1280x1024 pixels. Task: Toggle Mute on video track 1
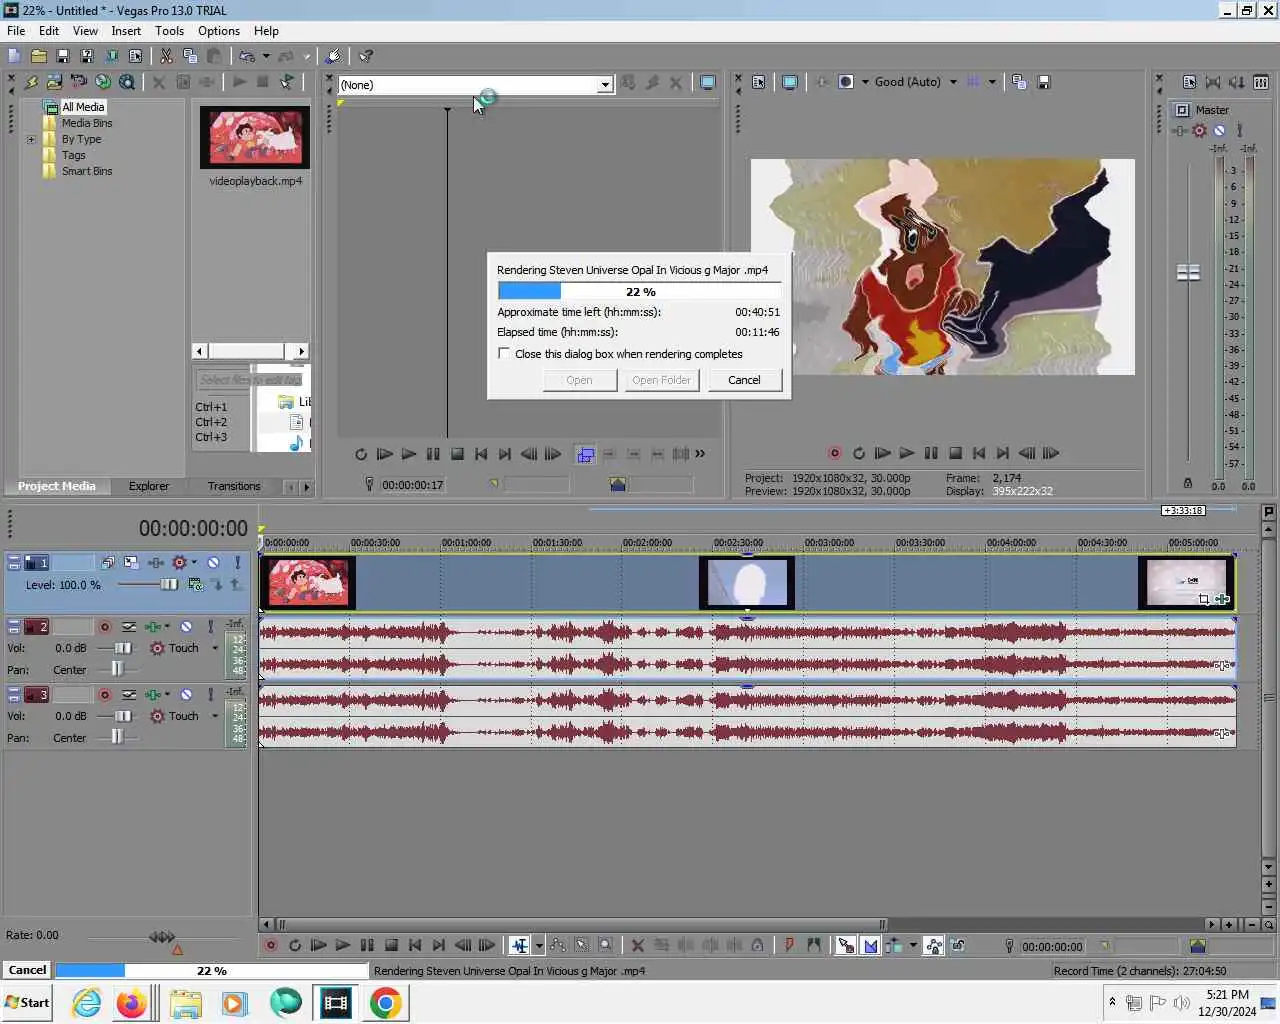pos(213,563)
